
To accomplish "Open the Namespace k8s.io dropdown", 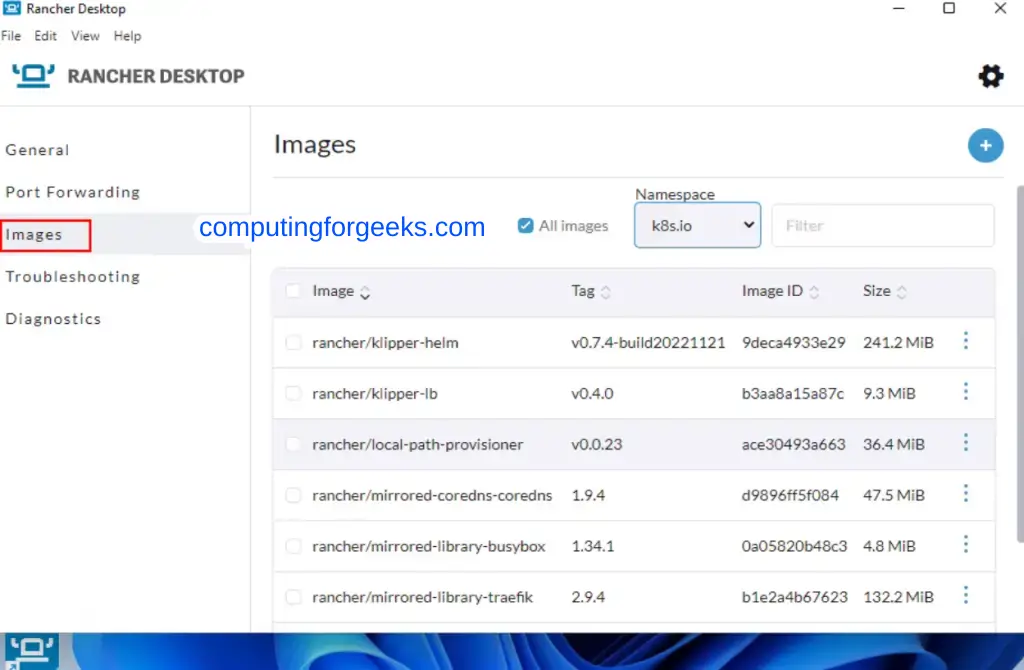I will click(697, 225).
